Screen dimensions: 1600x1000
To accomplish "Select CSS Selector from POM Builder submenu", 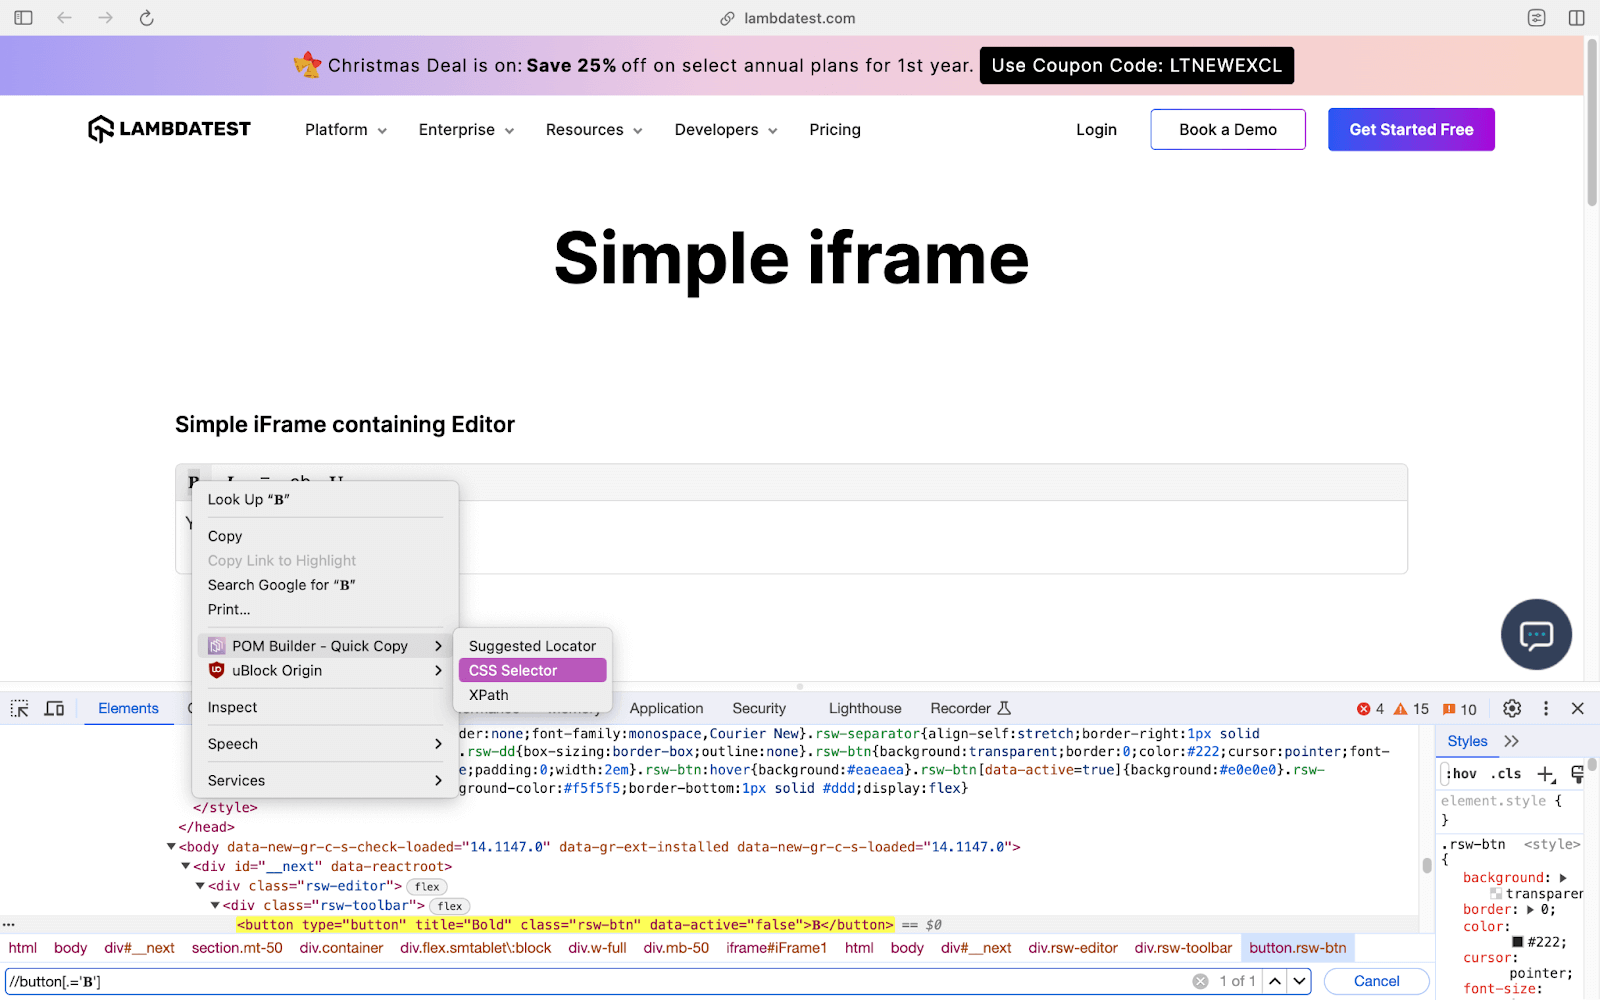I will [x=512, y=670].
